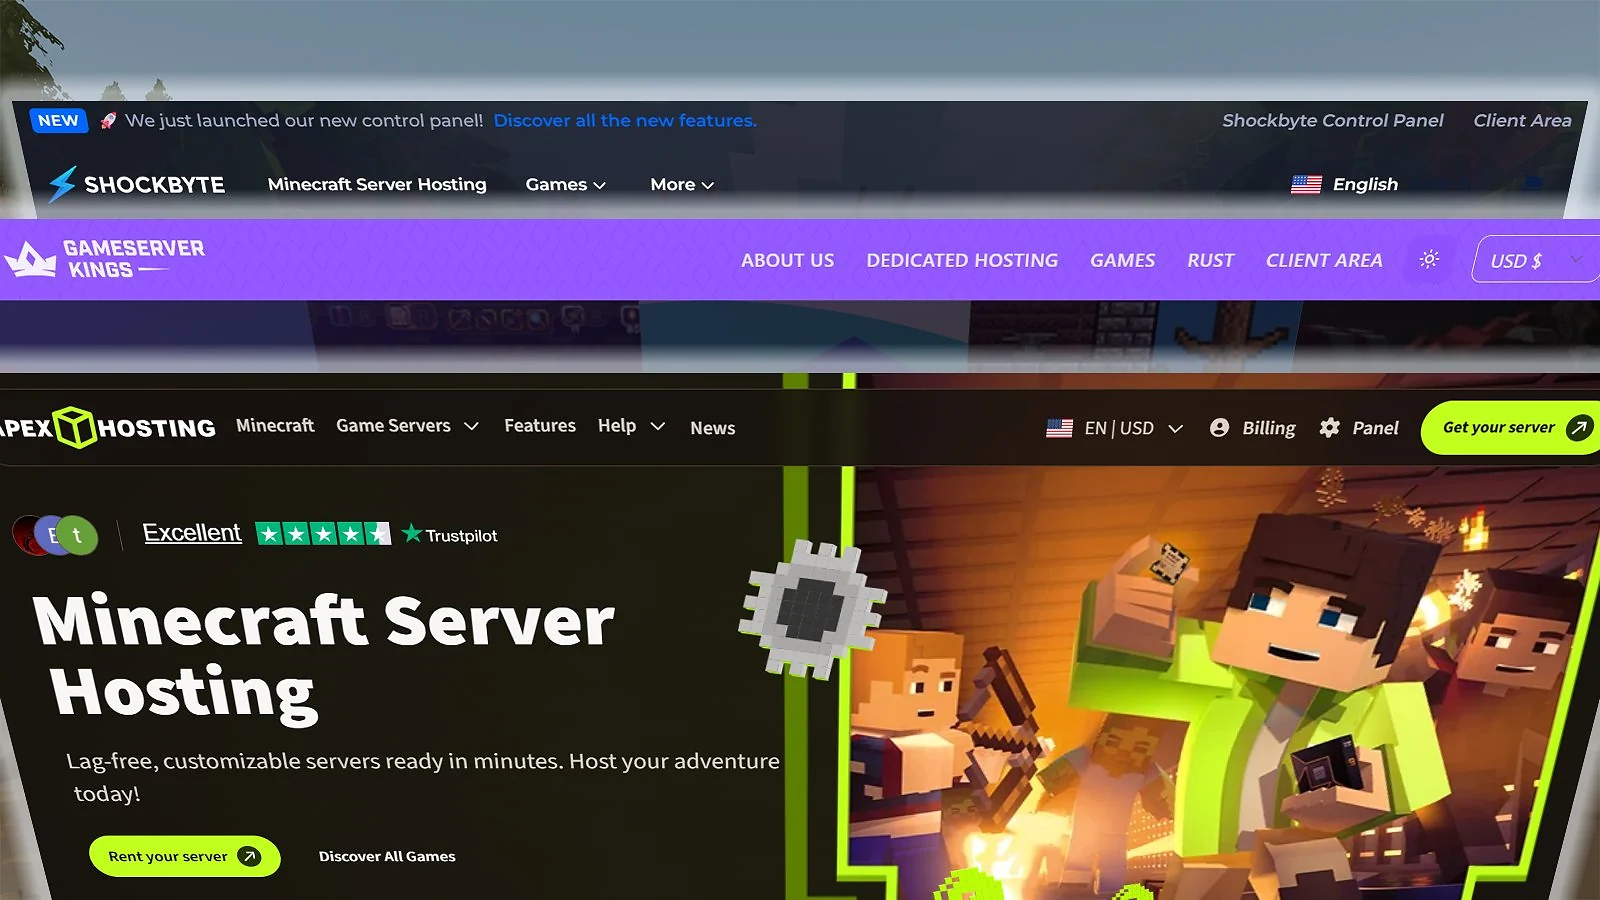The image size is (1600, 900).
Task: Open DEDICATED HOSTING menu item
Action: point(962,260)
